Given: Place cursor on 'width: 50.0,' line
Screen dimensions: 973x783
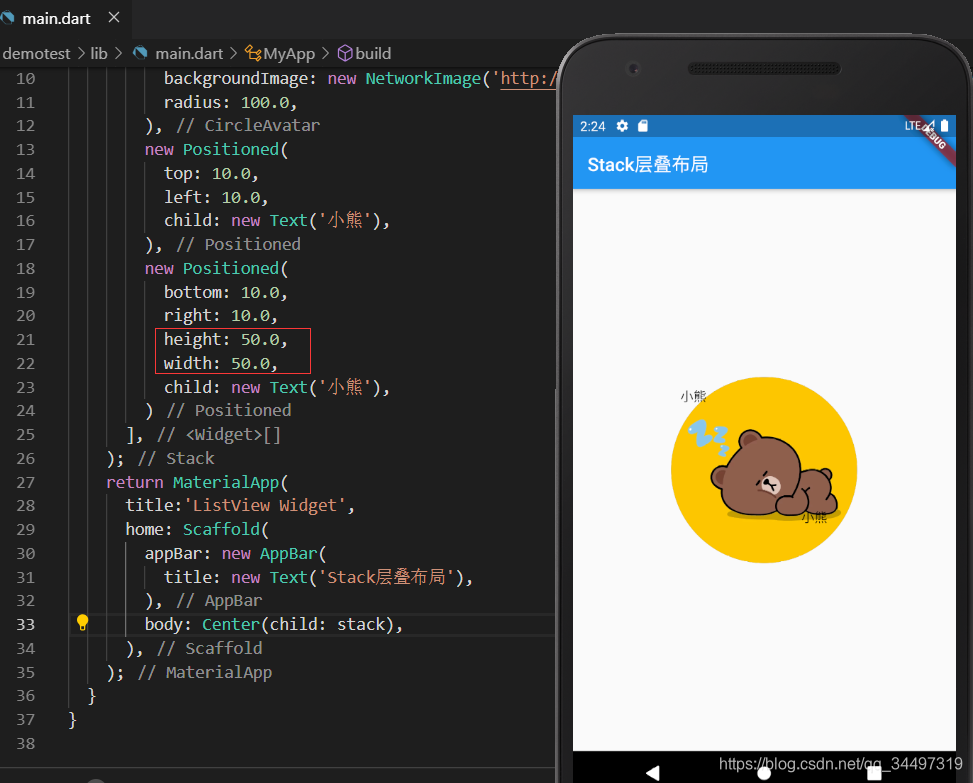Looking at the screenshot, I should (x=220, y=364).
